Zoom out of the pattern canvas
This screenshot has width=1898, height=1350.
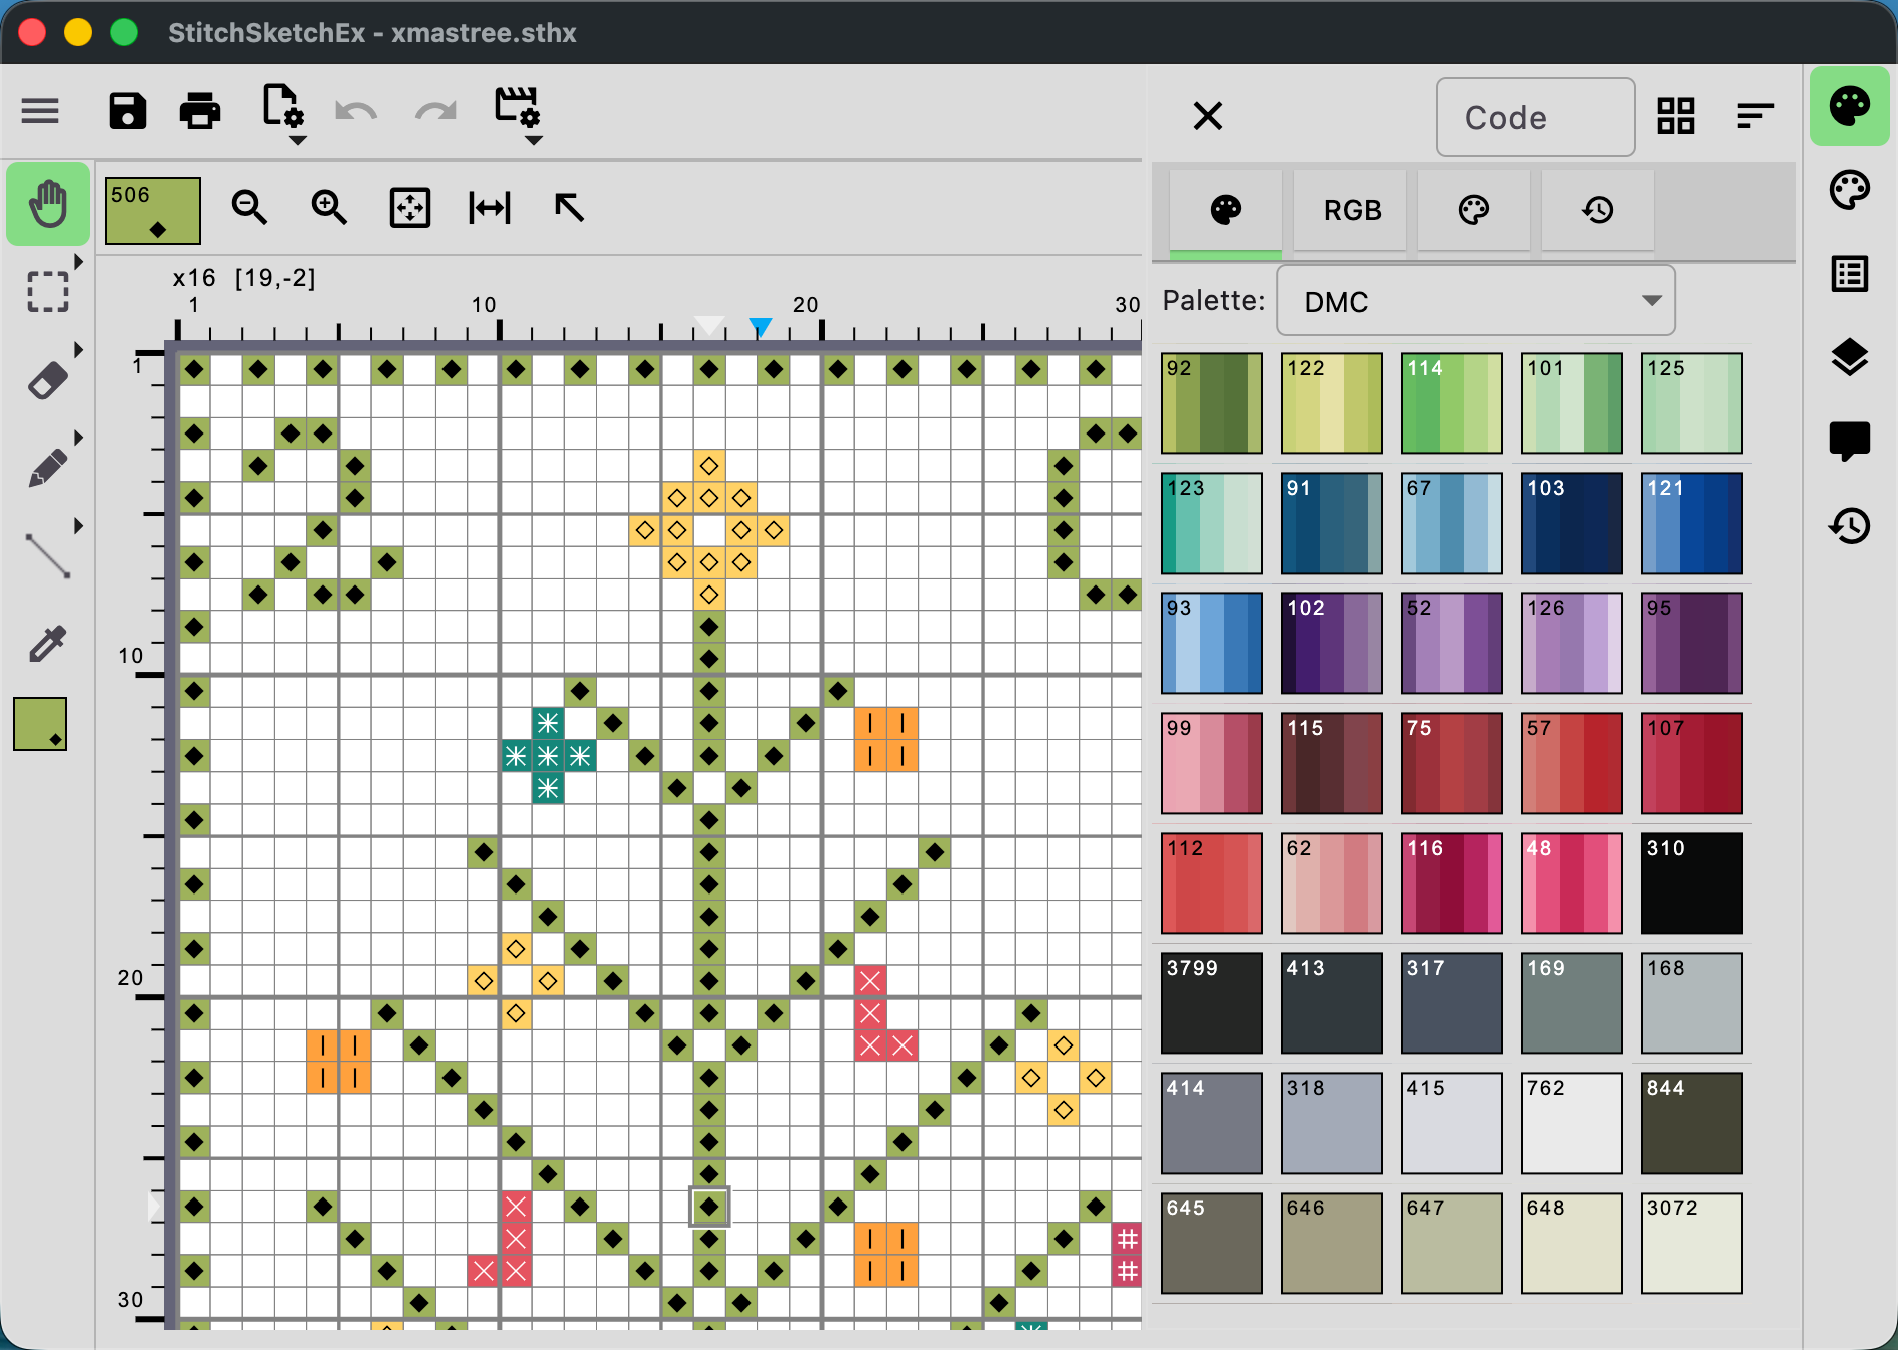click(249, 208)
